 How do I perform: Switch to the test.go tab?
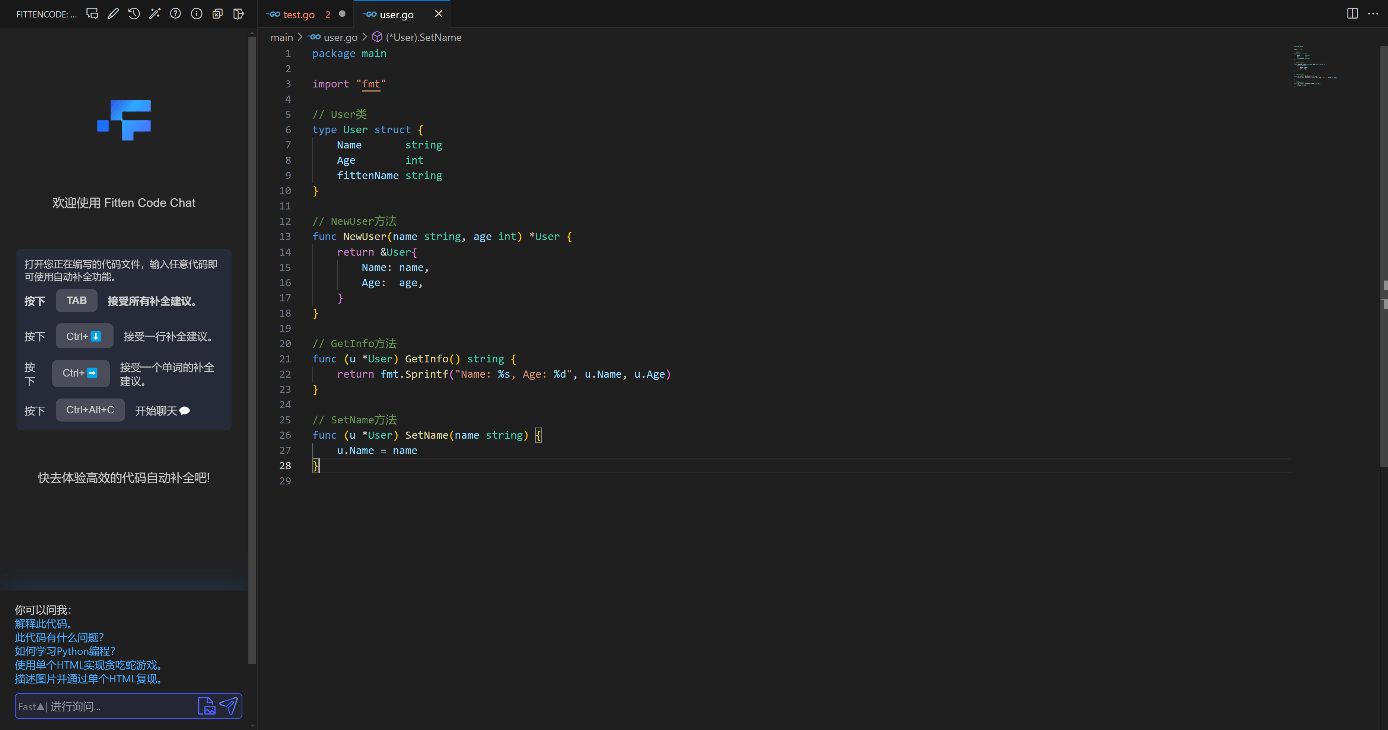click(x=299, y=15)
